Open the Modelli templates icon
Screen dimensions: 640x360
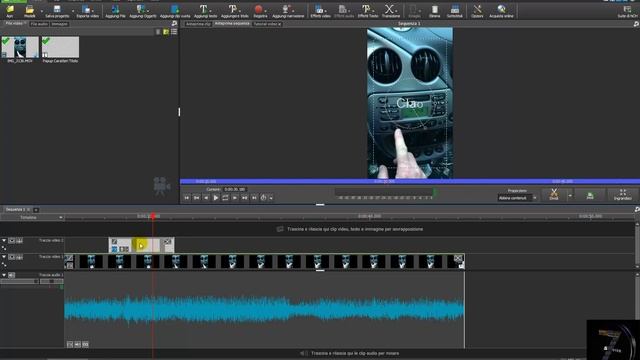click(x=29, y=11)
